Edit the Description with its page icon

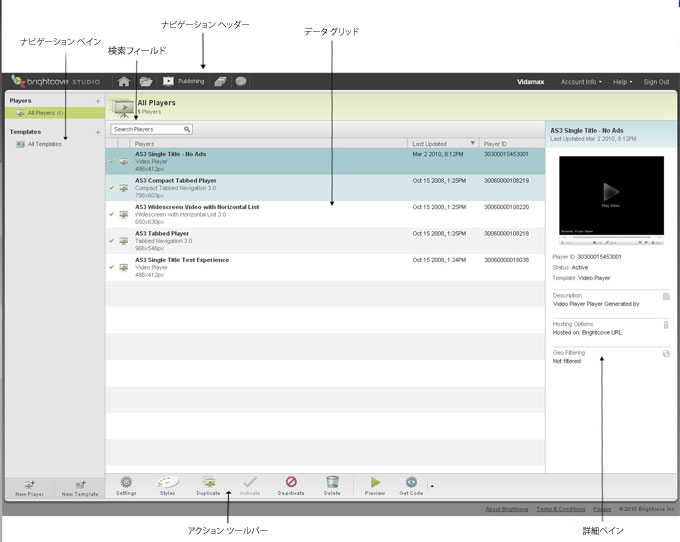667,297
